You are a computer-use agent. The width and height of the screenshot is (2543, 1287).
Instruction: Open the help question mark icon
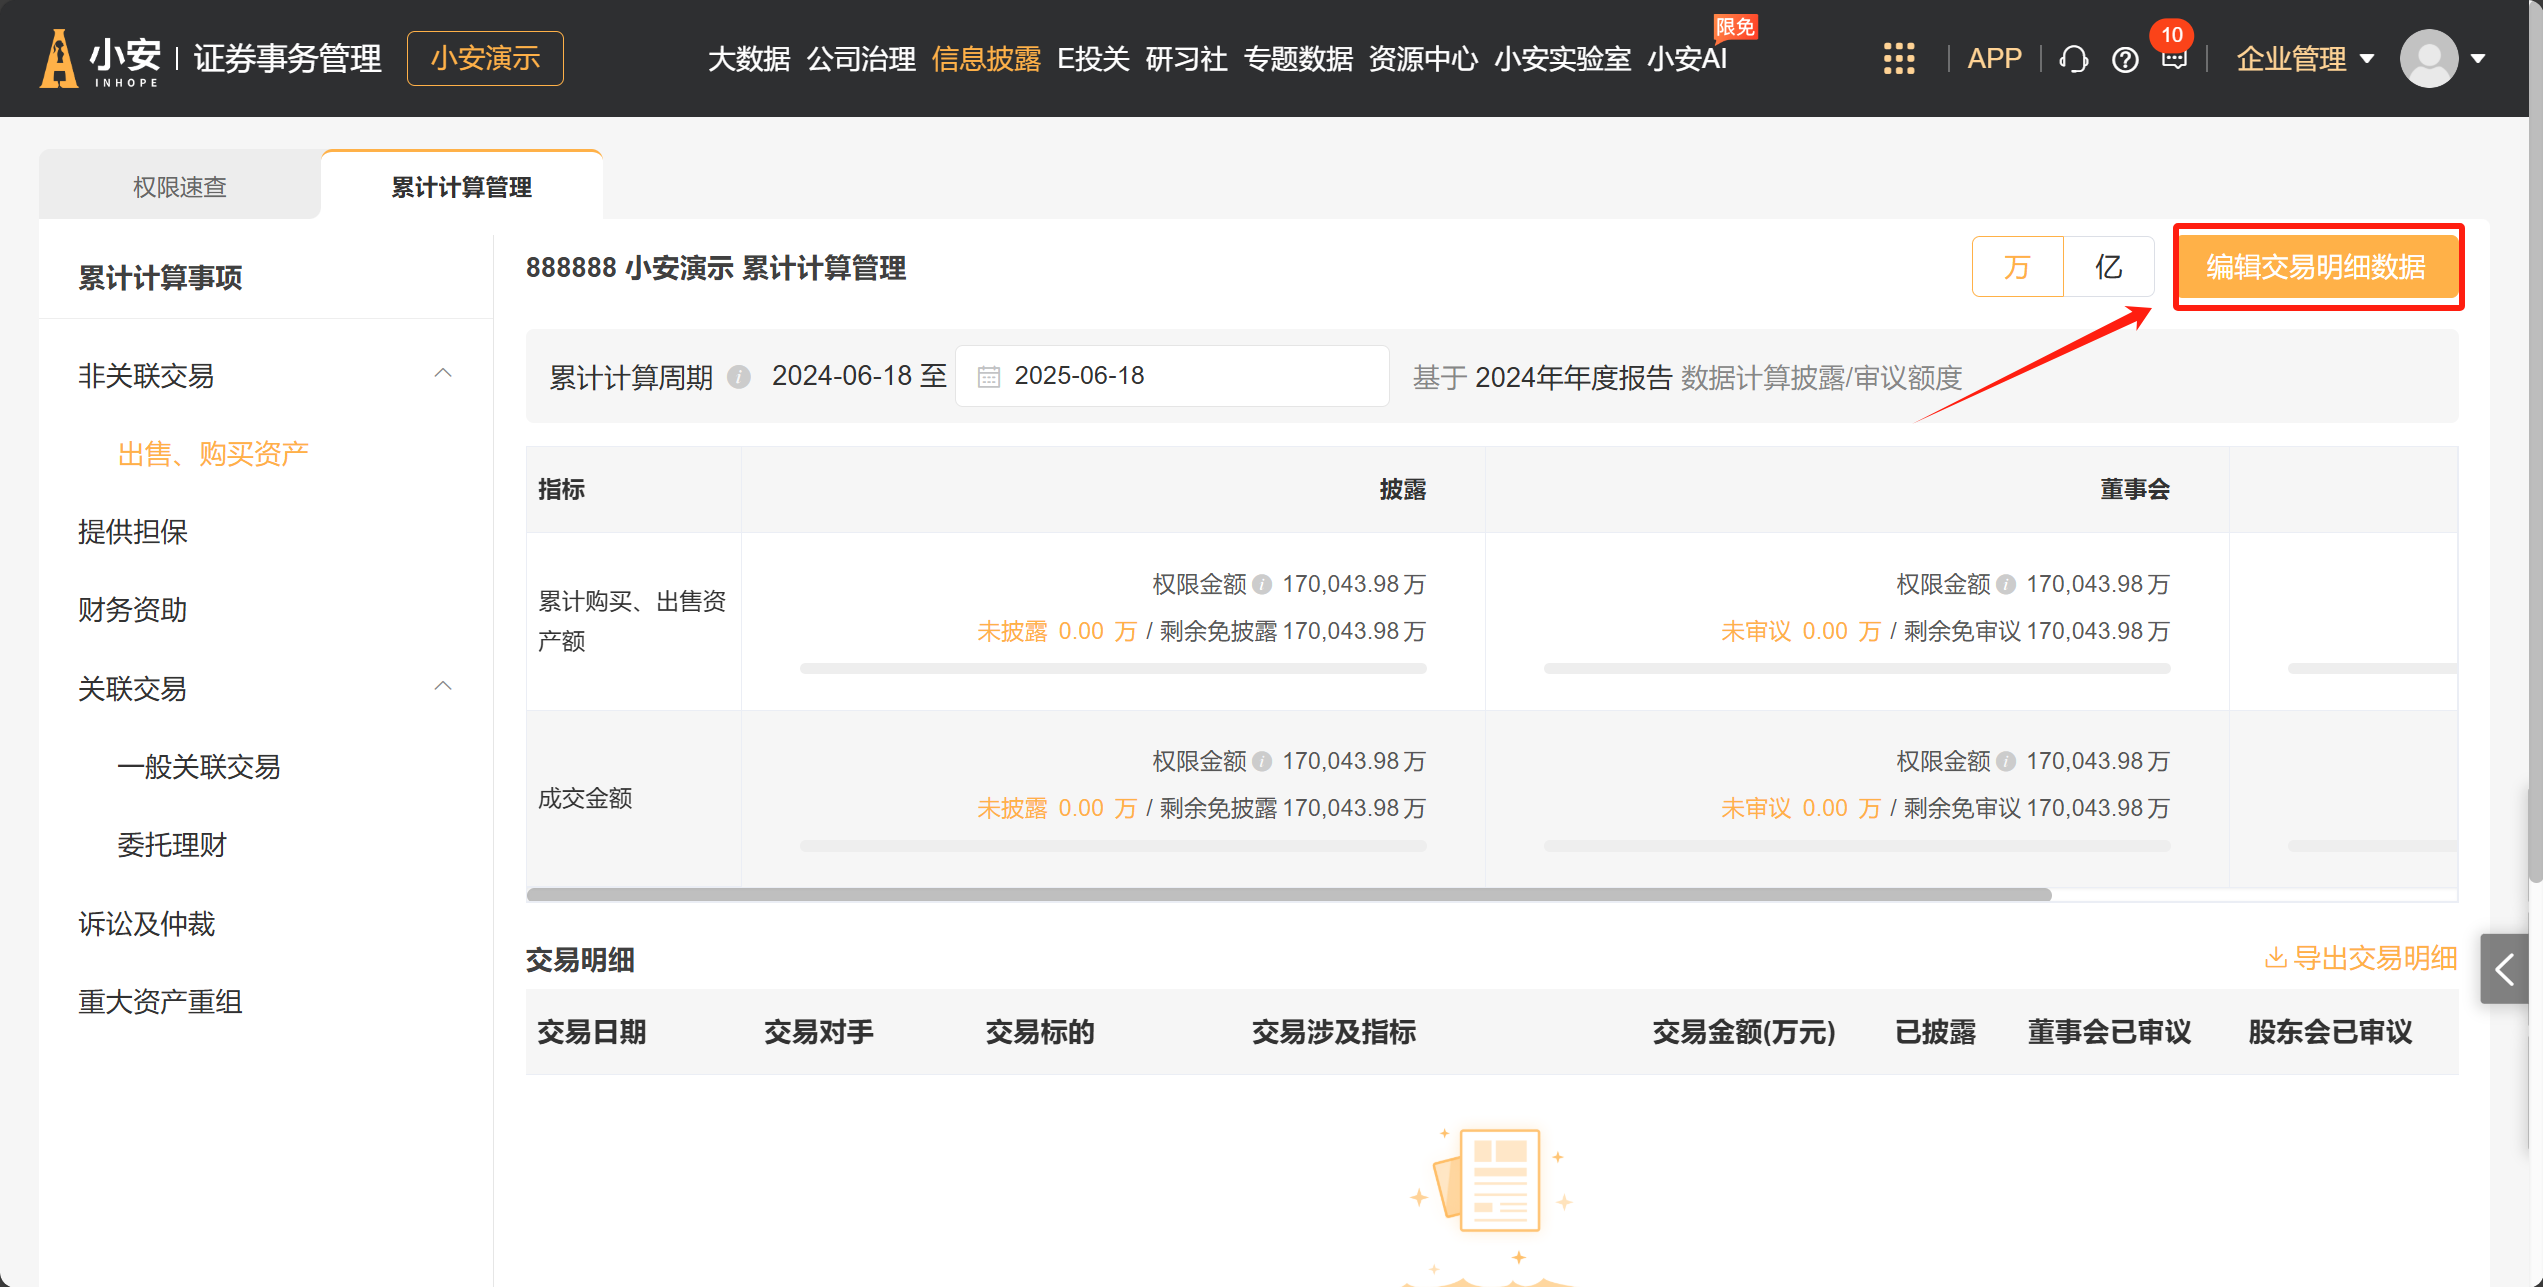2125,60
